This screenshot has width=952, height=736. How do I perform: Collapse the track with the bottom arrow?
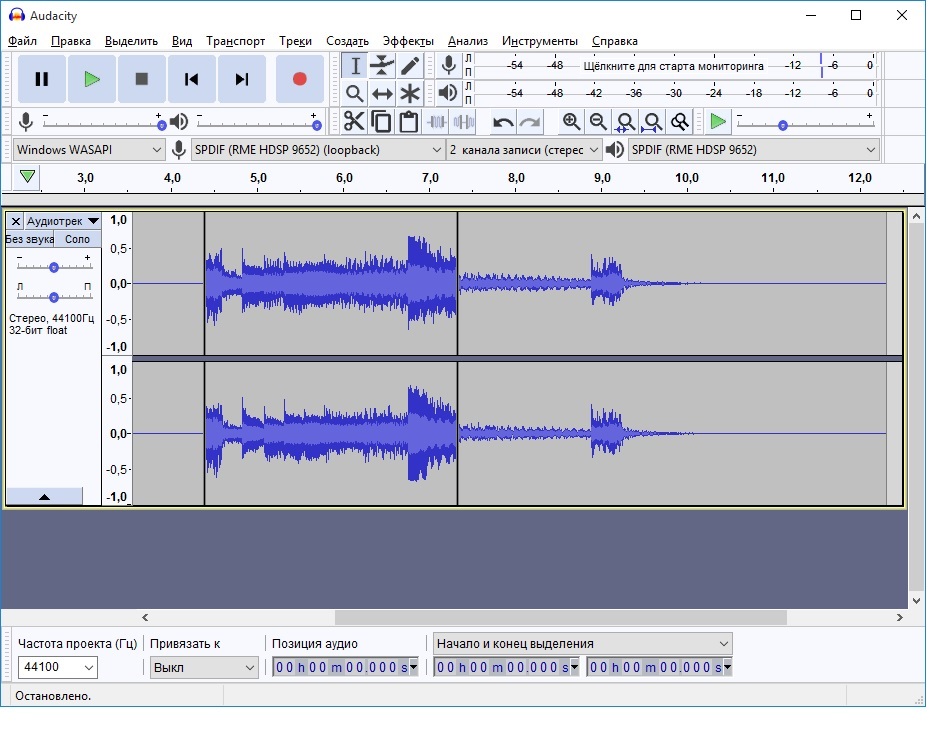click(x=44, y=496)
